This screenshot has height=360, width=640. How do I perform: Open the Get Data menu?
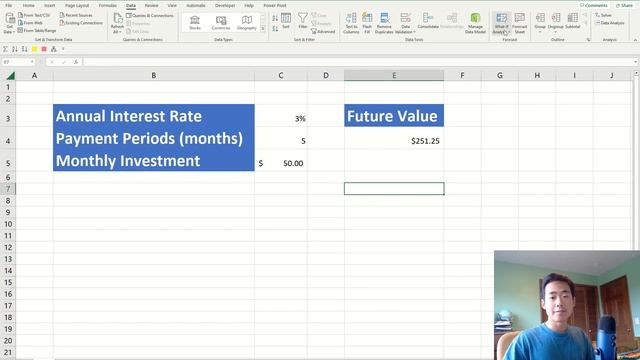[x=9, y=23]
